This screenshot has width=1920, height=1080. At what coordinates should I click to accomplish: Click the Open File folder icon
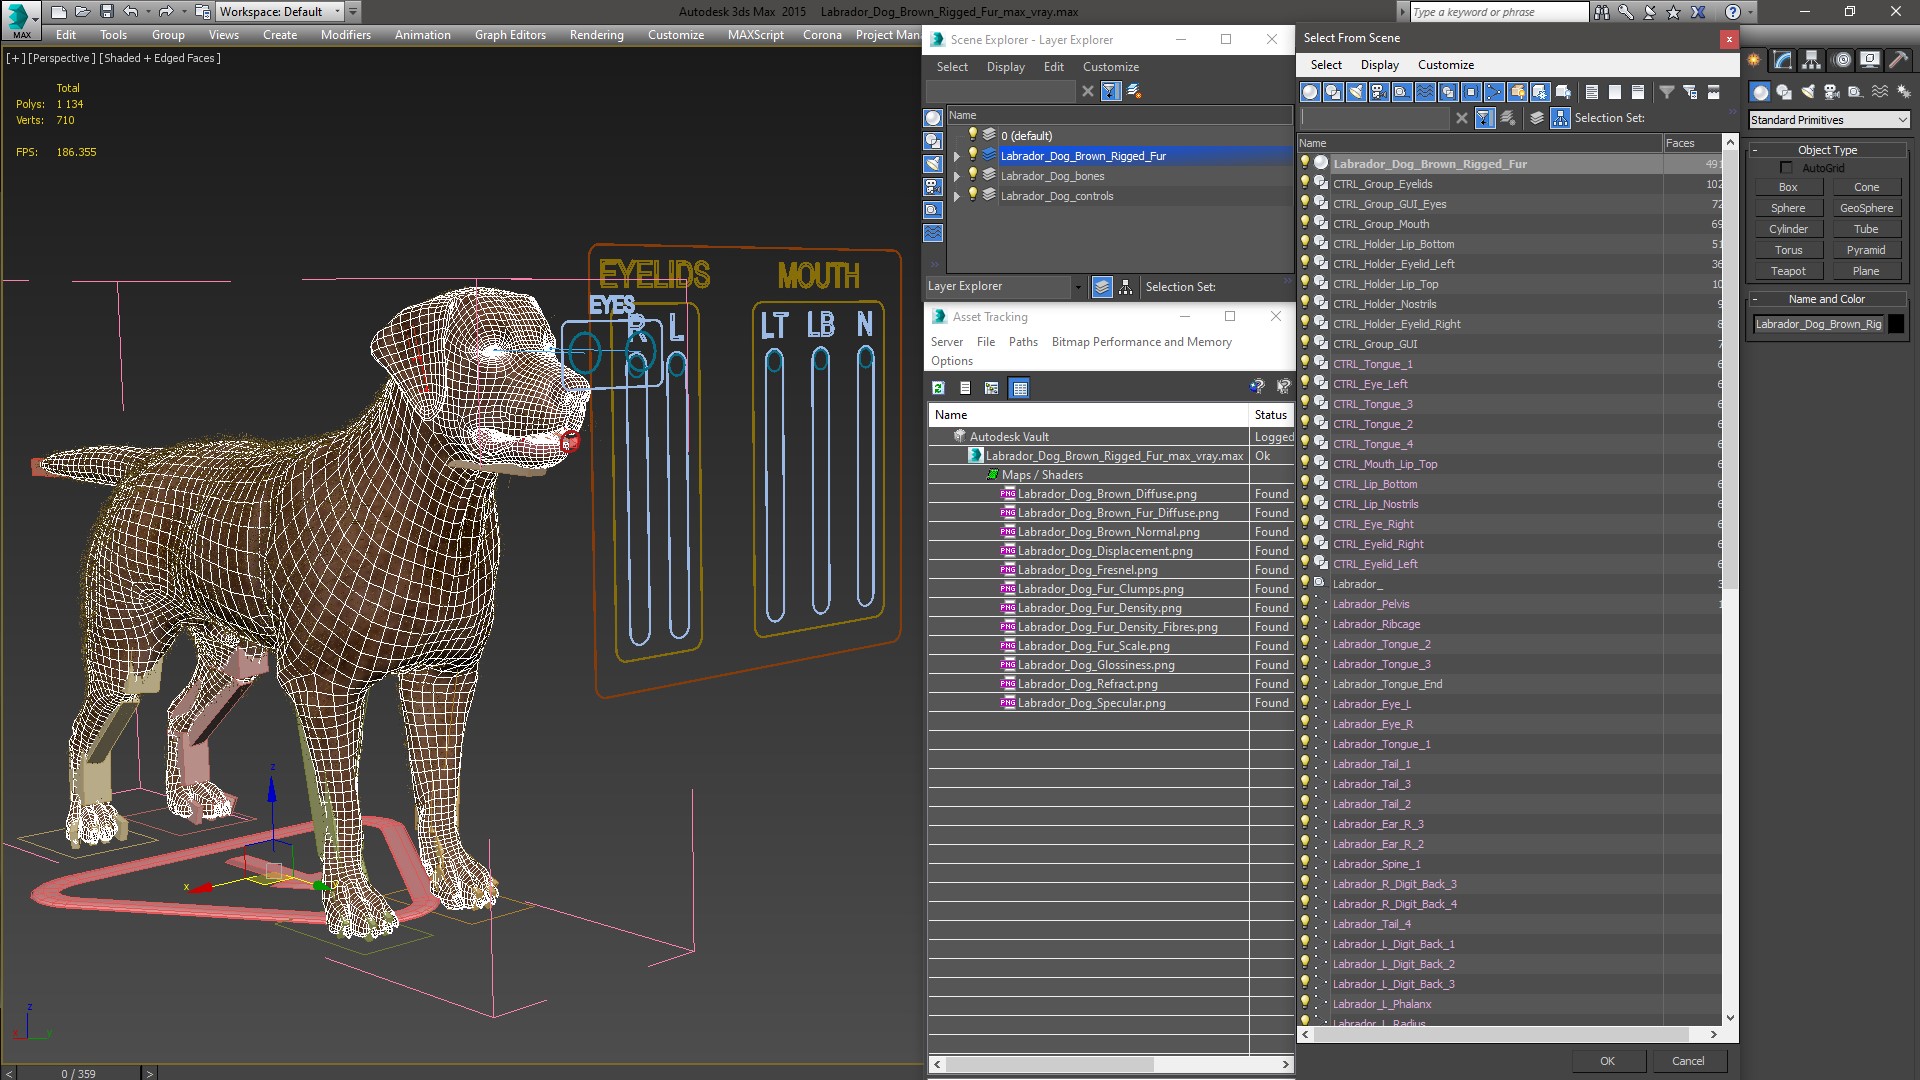click(x=82, y=12)
